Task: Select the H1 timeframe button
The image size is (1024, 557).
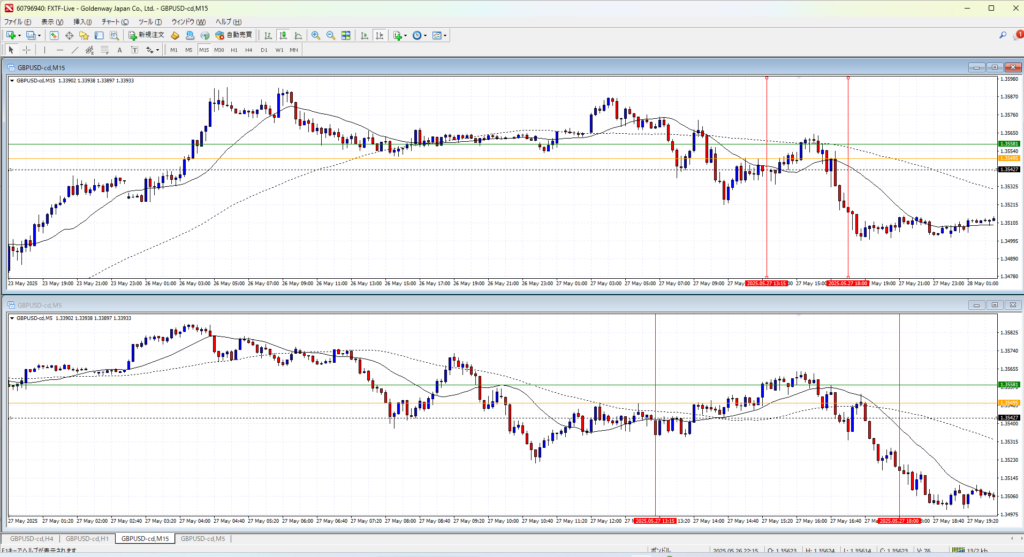Action: coord(234,49)
